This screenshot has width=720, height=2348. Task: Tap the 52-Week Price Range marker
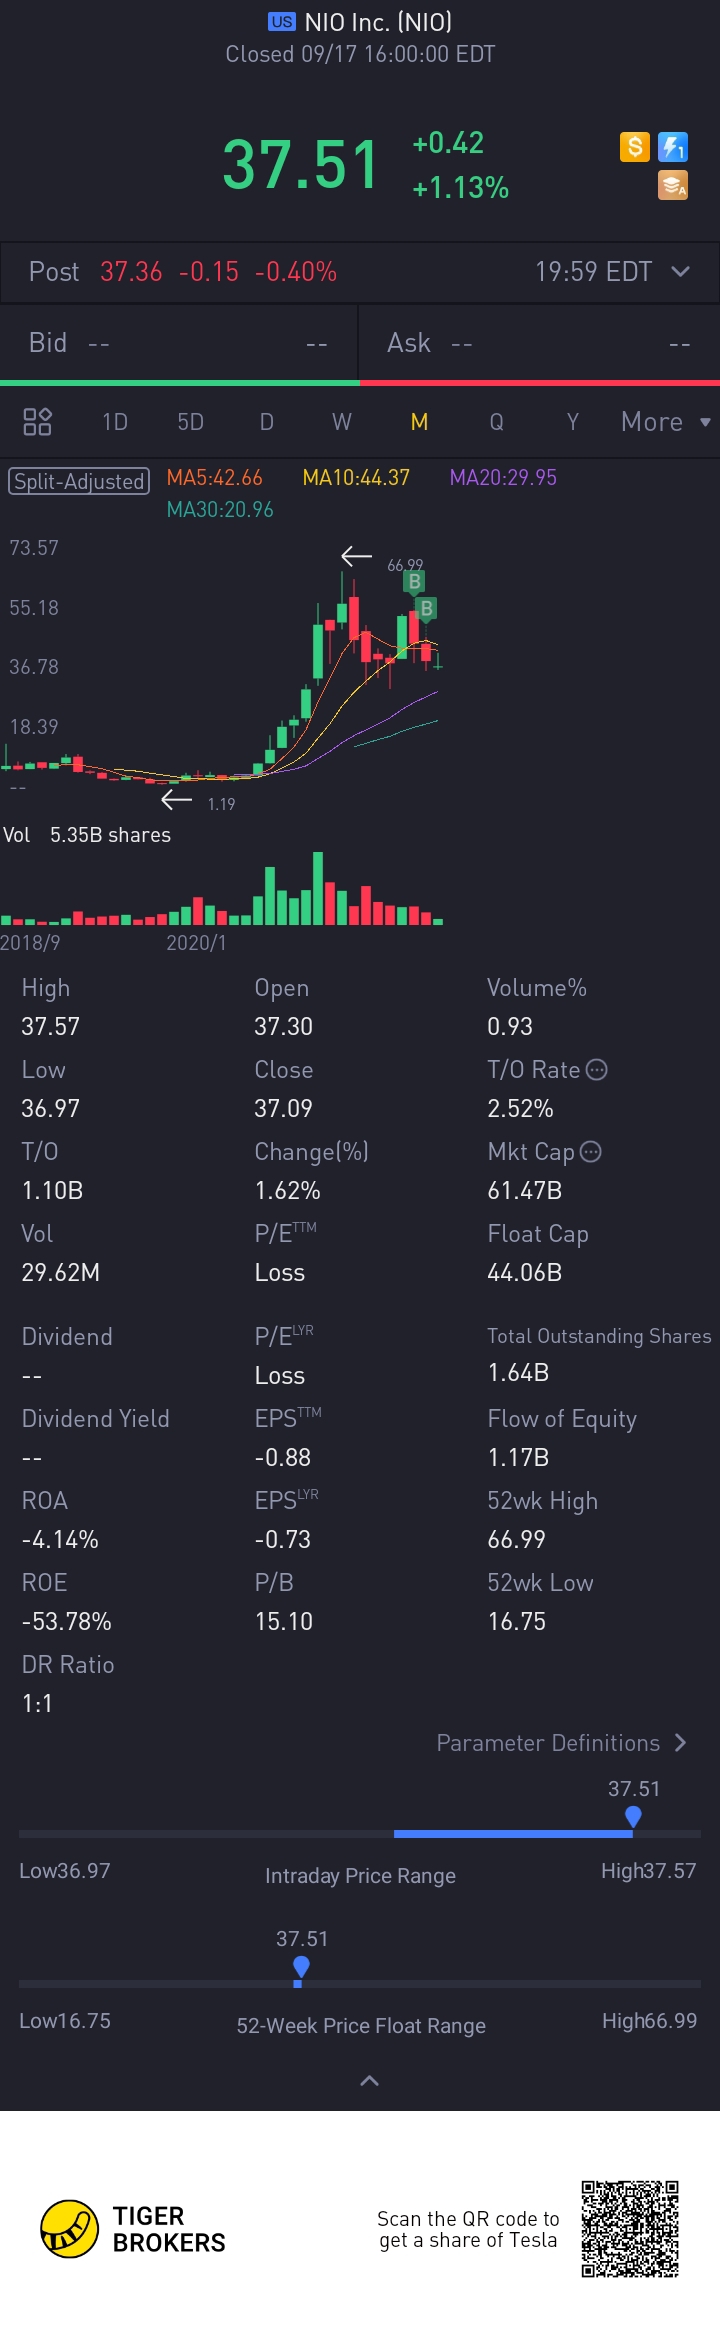[x=301, y=1967]
